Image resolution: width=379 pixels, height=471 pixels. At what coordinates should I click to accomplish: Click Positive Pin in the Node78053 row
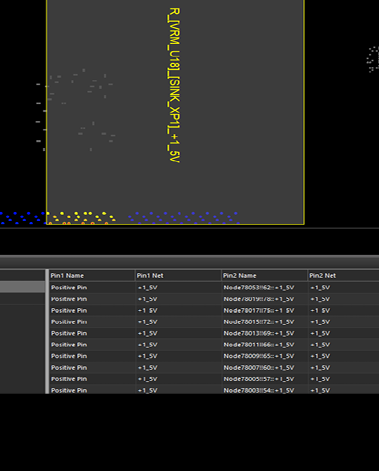pos(69,287)
